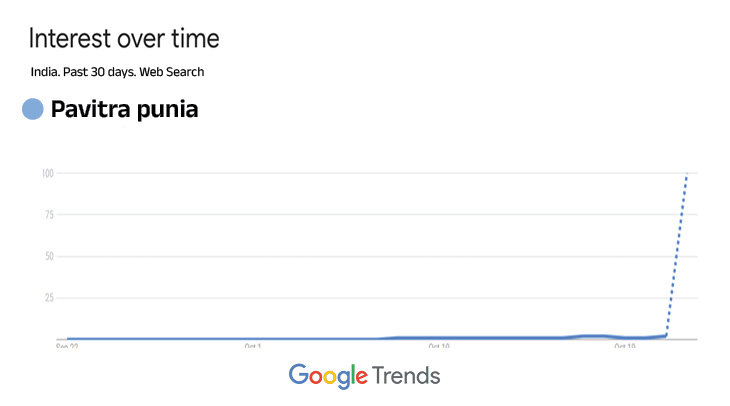Click the 75 label on the y-axis
730x406 pixels.
click(47, 215)
